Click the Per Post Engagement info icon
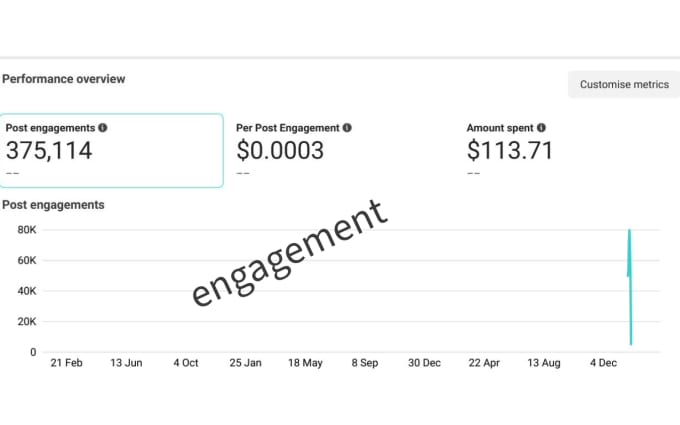The width and height of the screenshot is (680, 425). [x=347, y=128]
